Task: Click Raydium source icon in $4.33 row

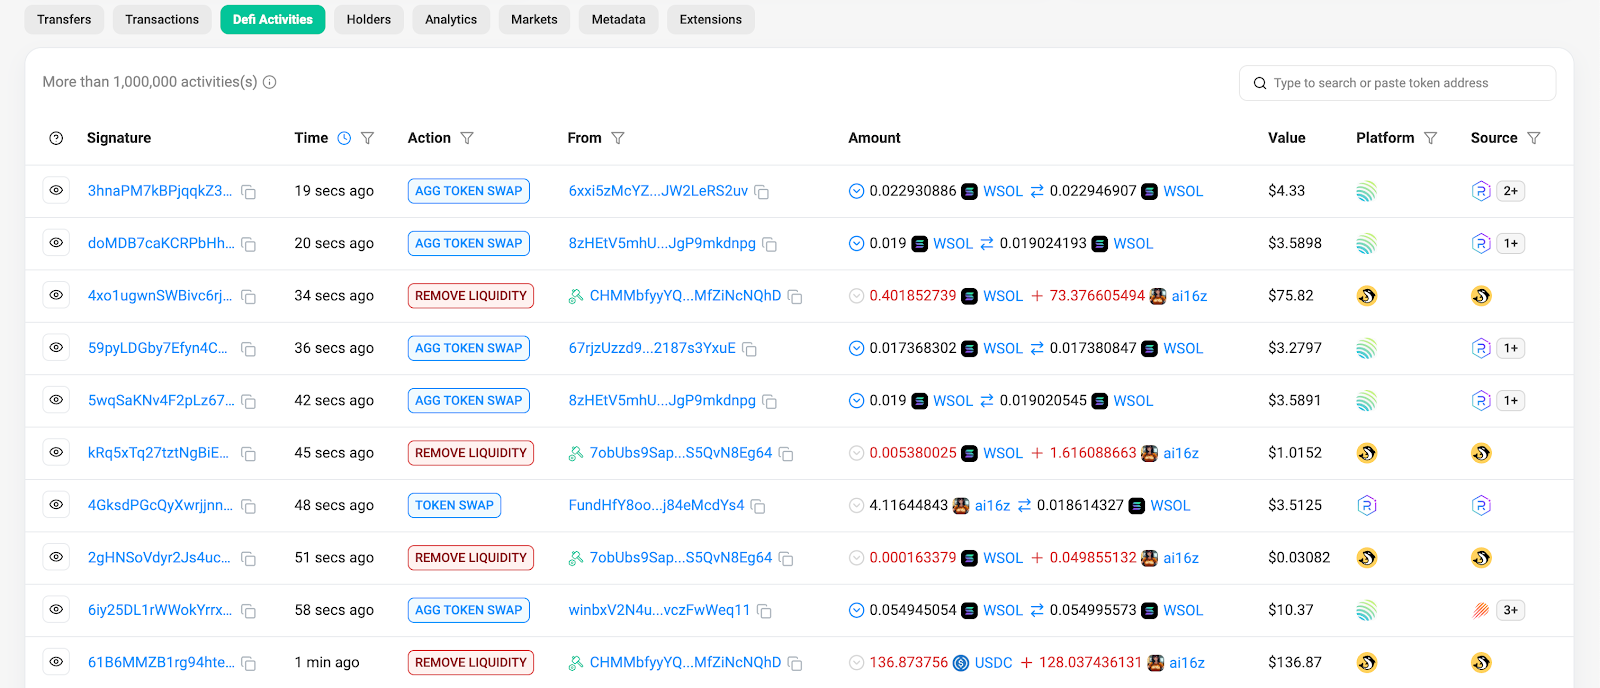Action: (1482, 191)
